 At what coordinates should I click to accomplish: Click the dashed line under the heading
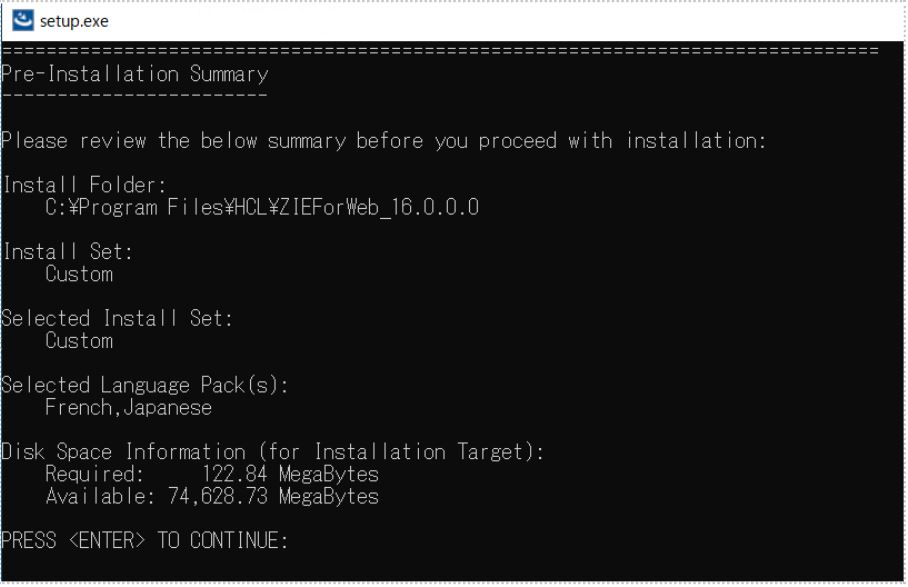point(134,95)
